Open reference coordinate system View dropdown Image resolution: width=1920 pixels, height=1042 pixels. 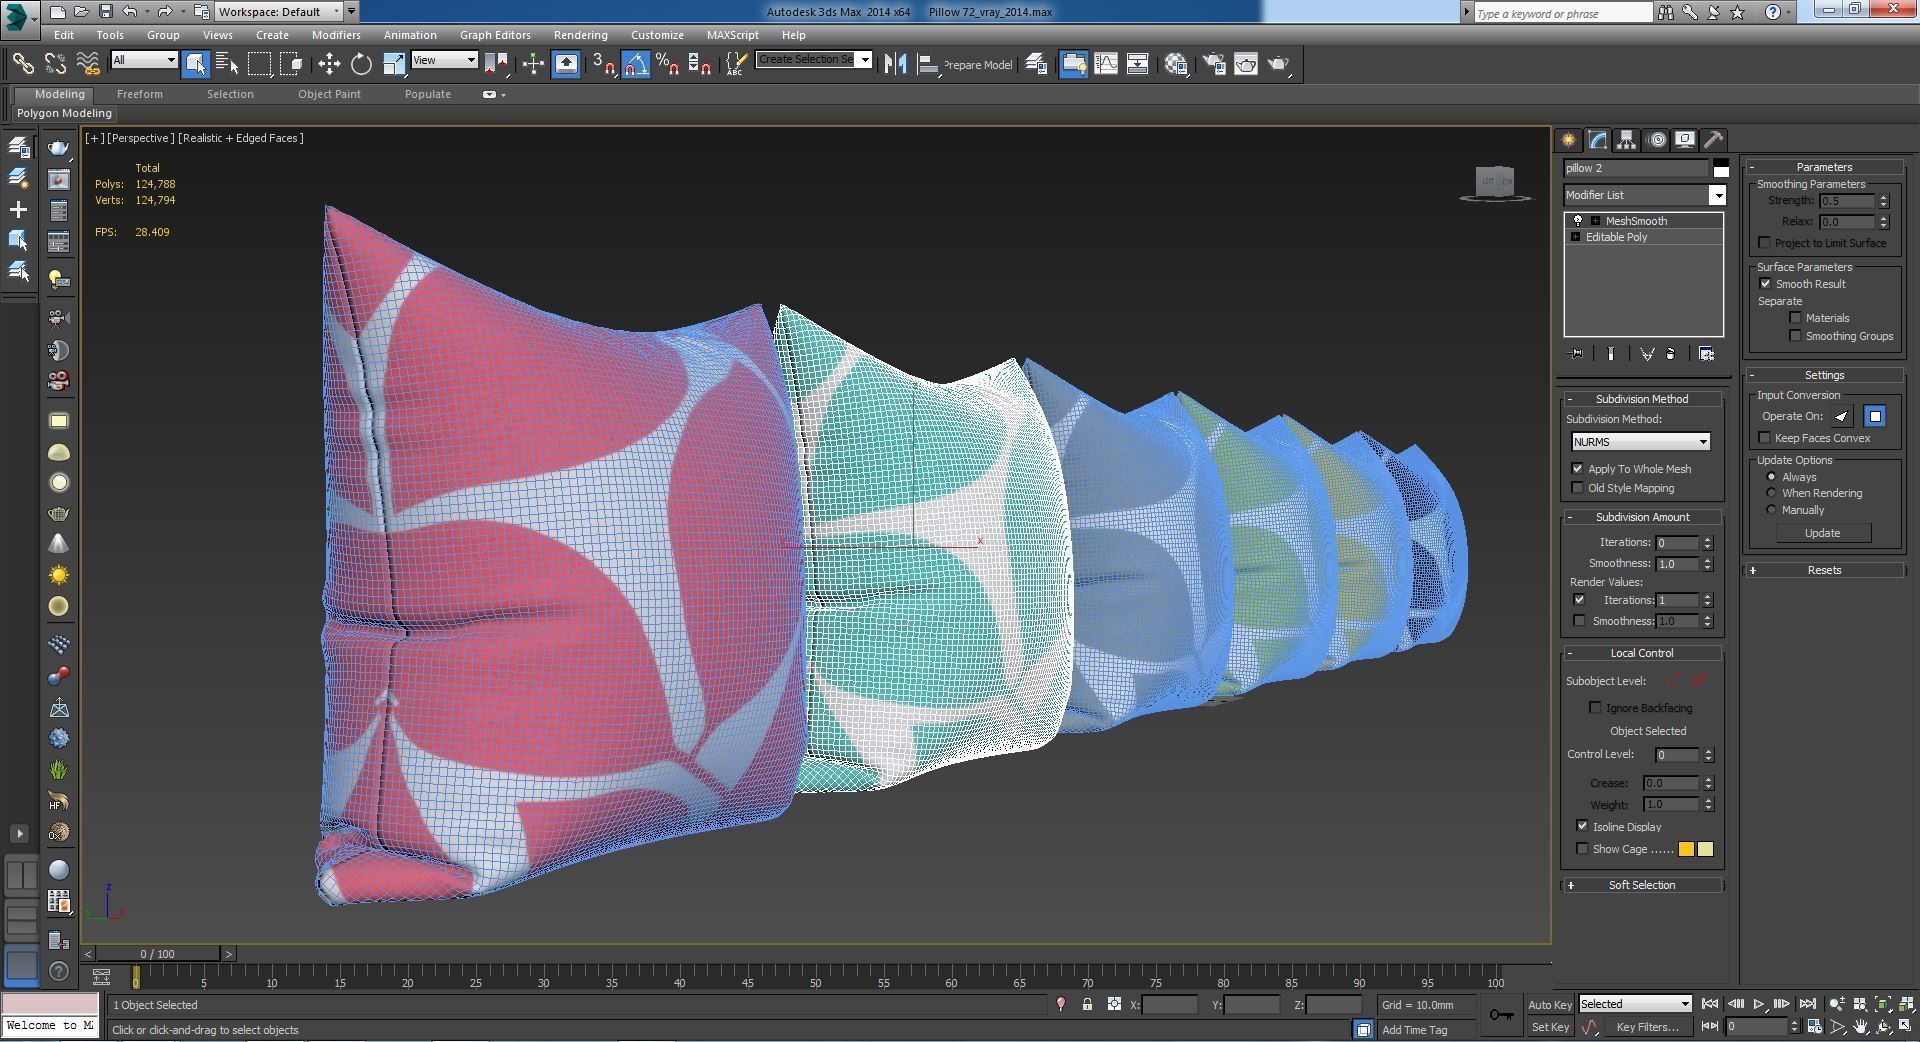click(444, 60)
